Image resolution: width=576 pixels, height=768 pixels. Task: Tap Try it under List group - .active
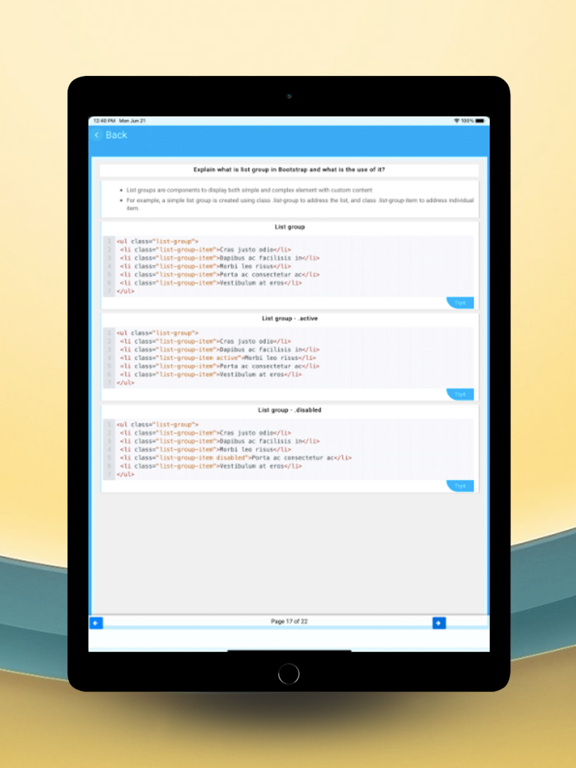click(460, 394)
